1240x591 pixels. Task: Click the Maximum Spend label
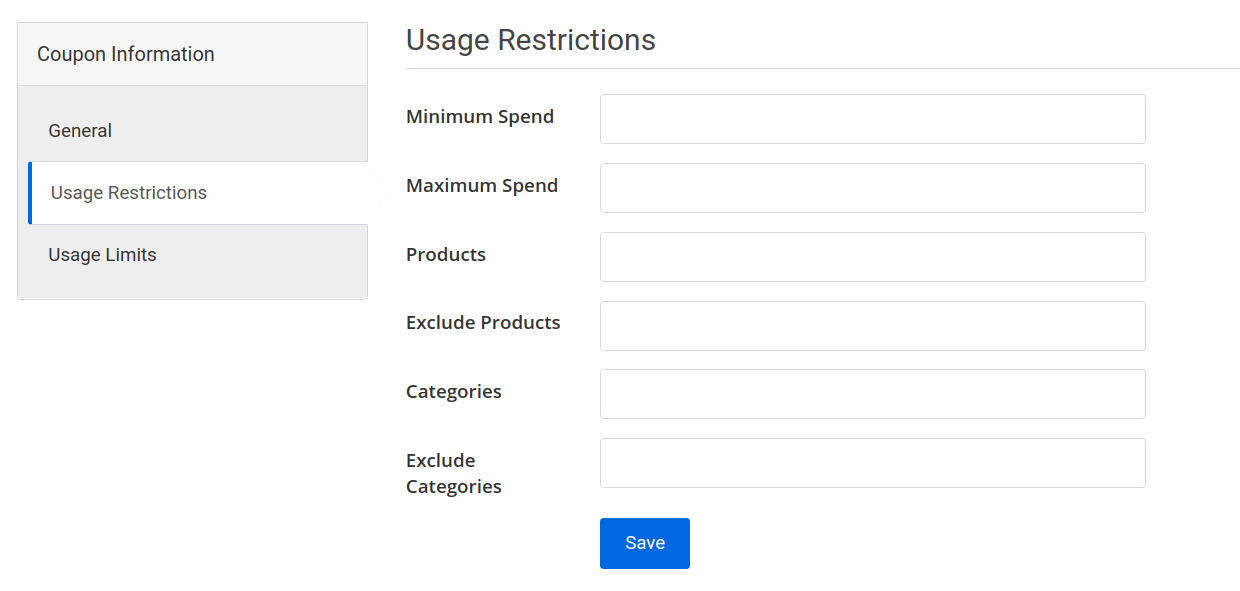point(482,186)
